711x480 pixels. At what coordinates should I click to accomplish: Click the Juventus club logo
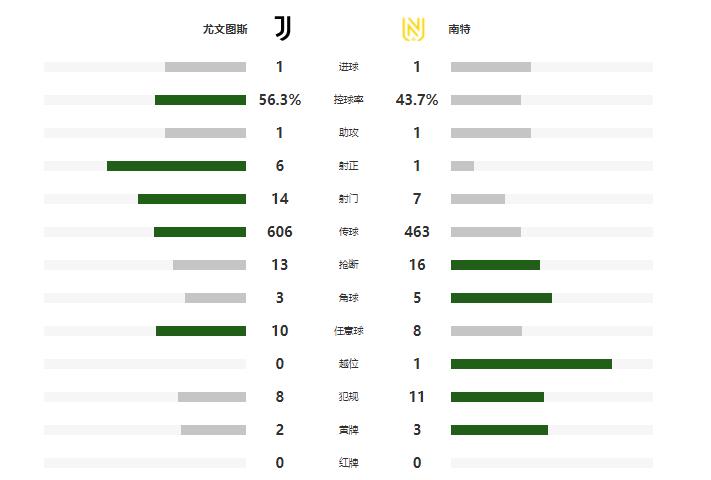[x=283, y=29]
